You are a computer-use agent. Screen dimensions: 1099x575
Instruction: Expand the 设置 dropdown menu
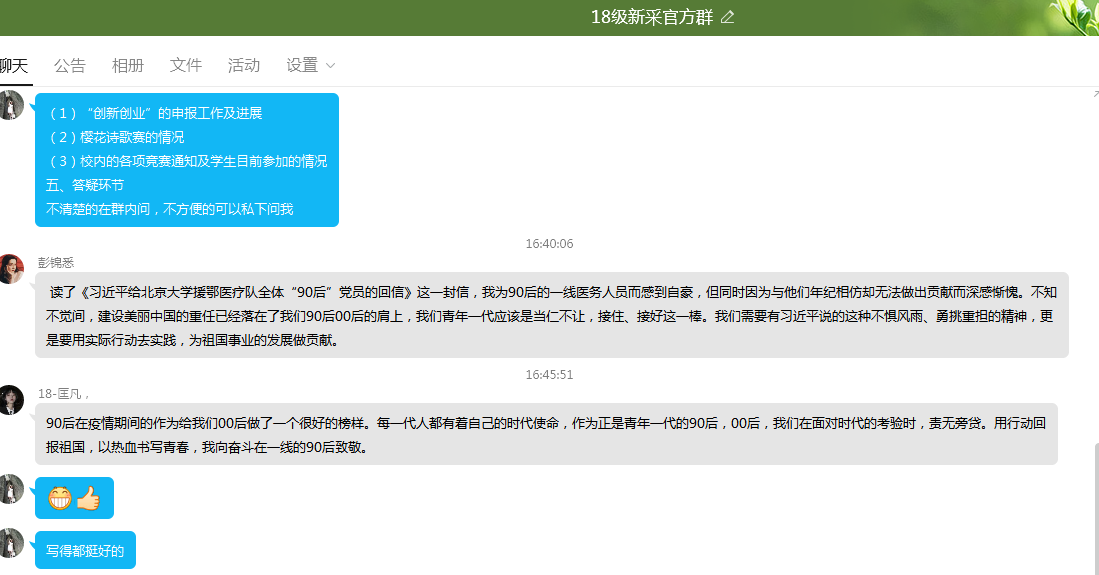click(x=311, y=65)
